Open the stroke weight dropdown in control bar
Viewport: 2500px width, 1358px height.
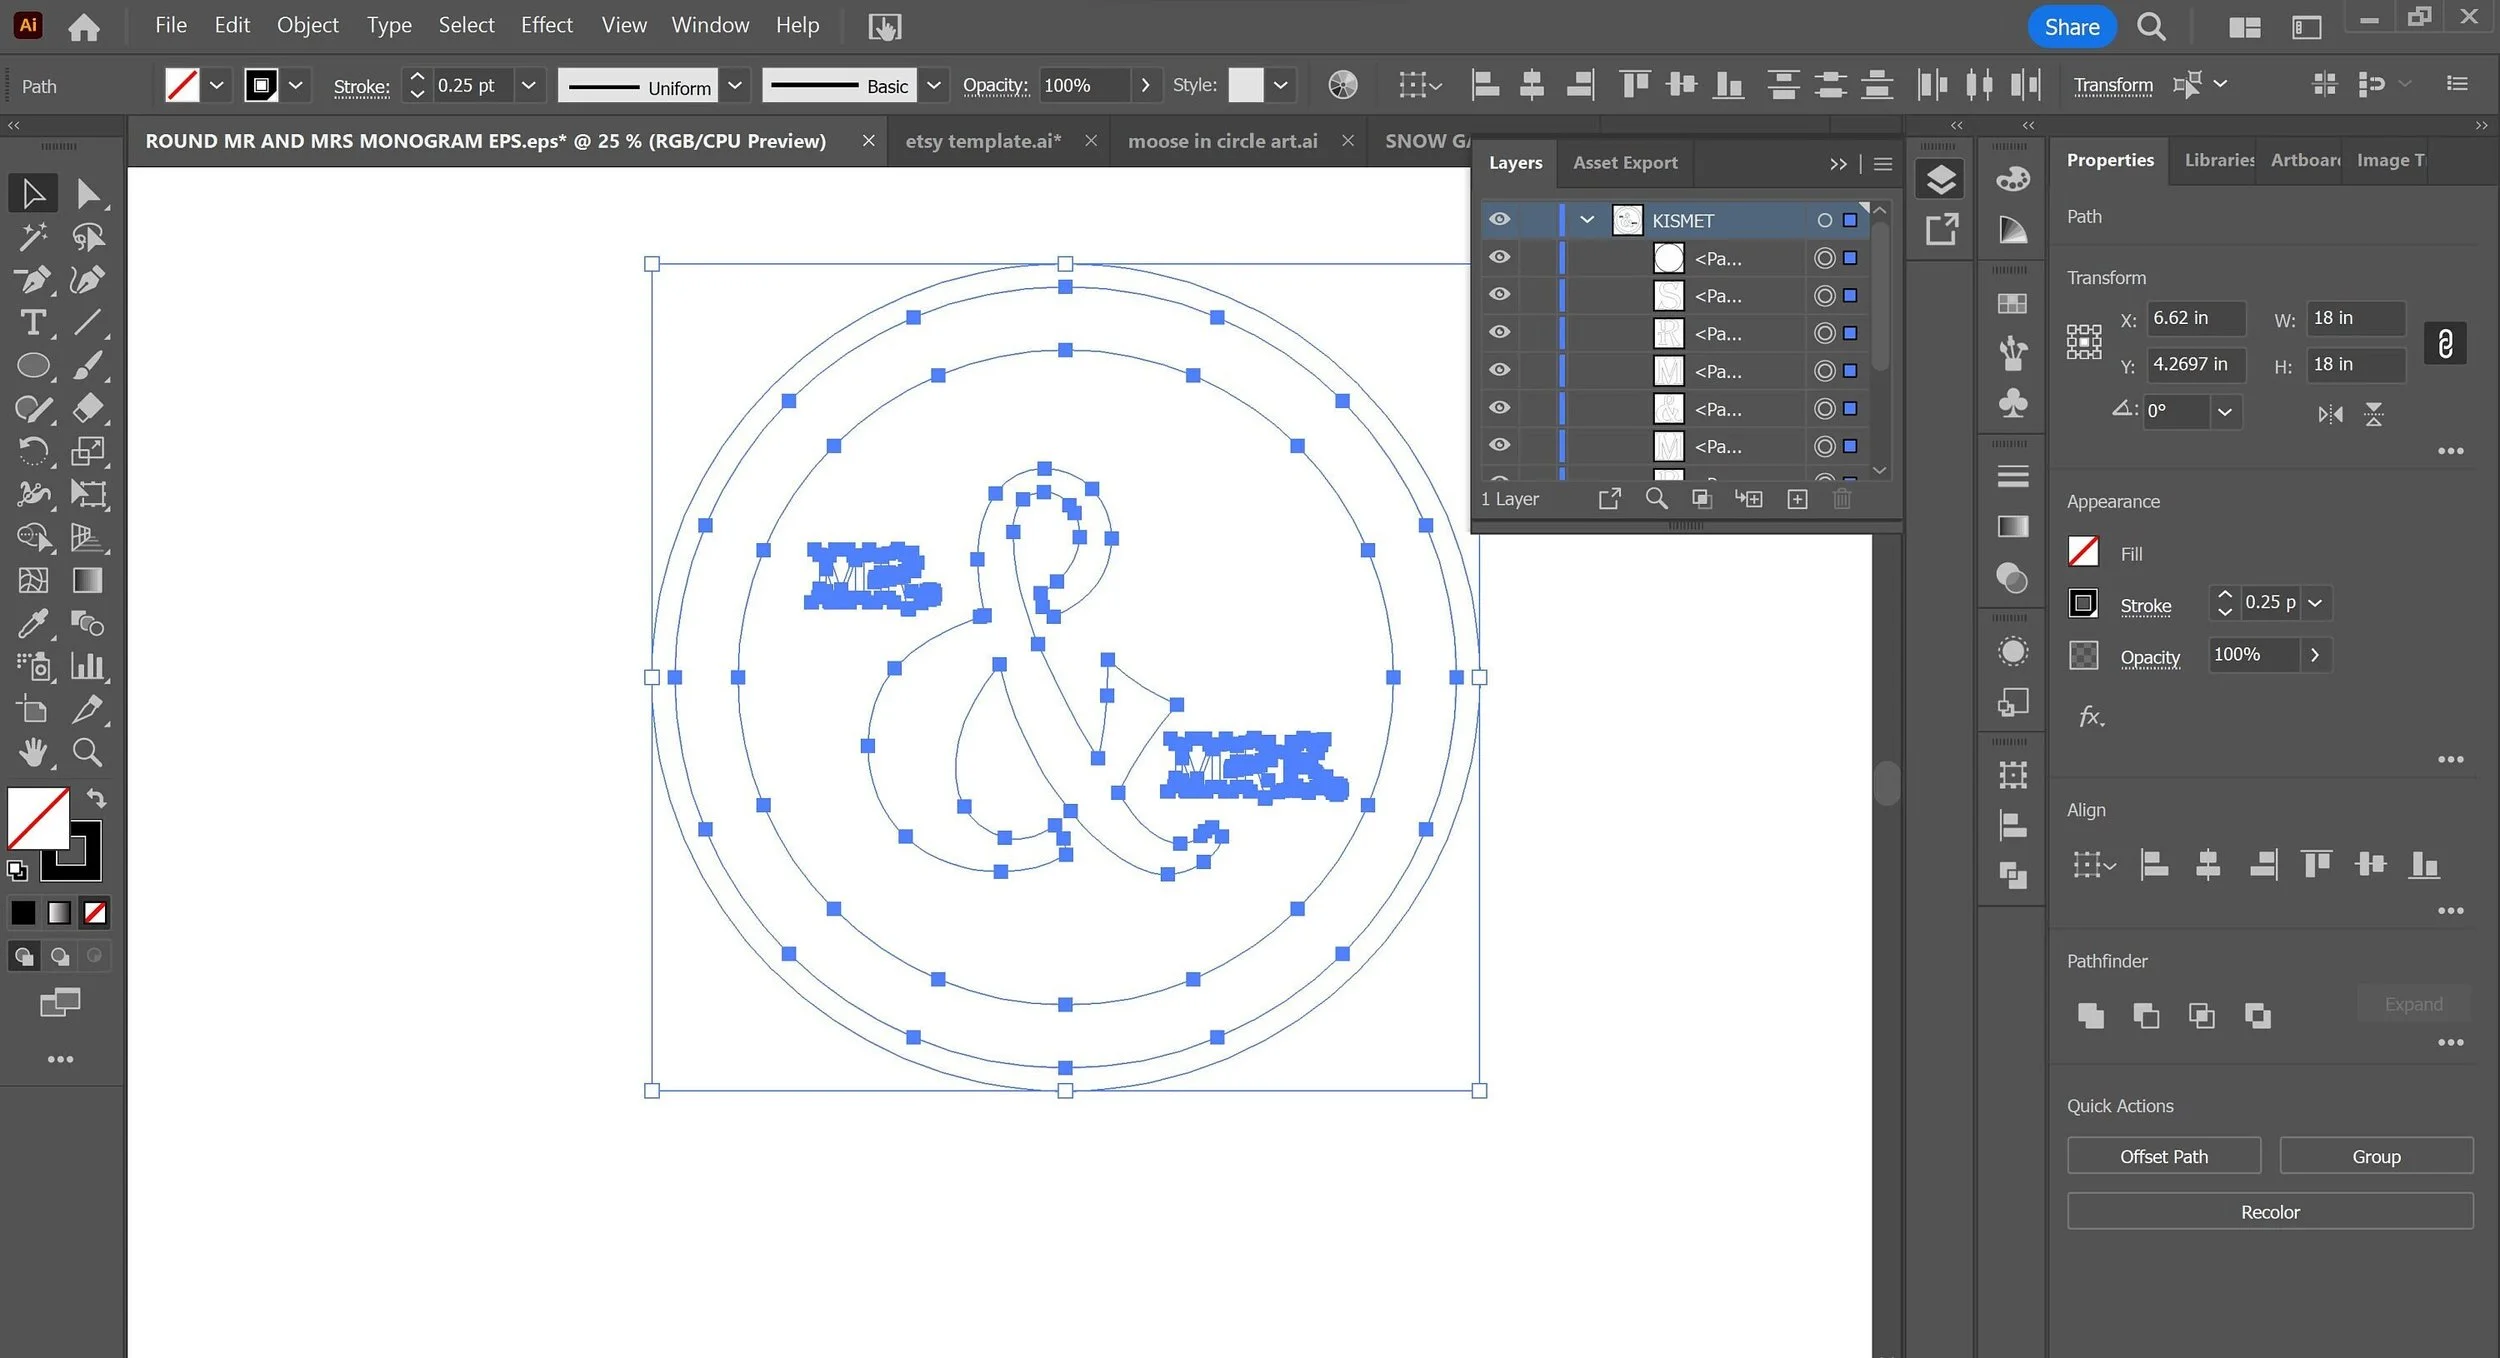(x=529, y=86)
